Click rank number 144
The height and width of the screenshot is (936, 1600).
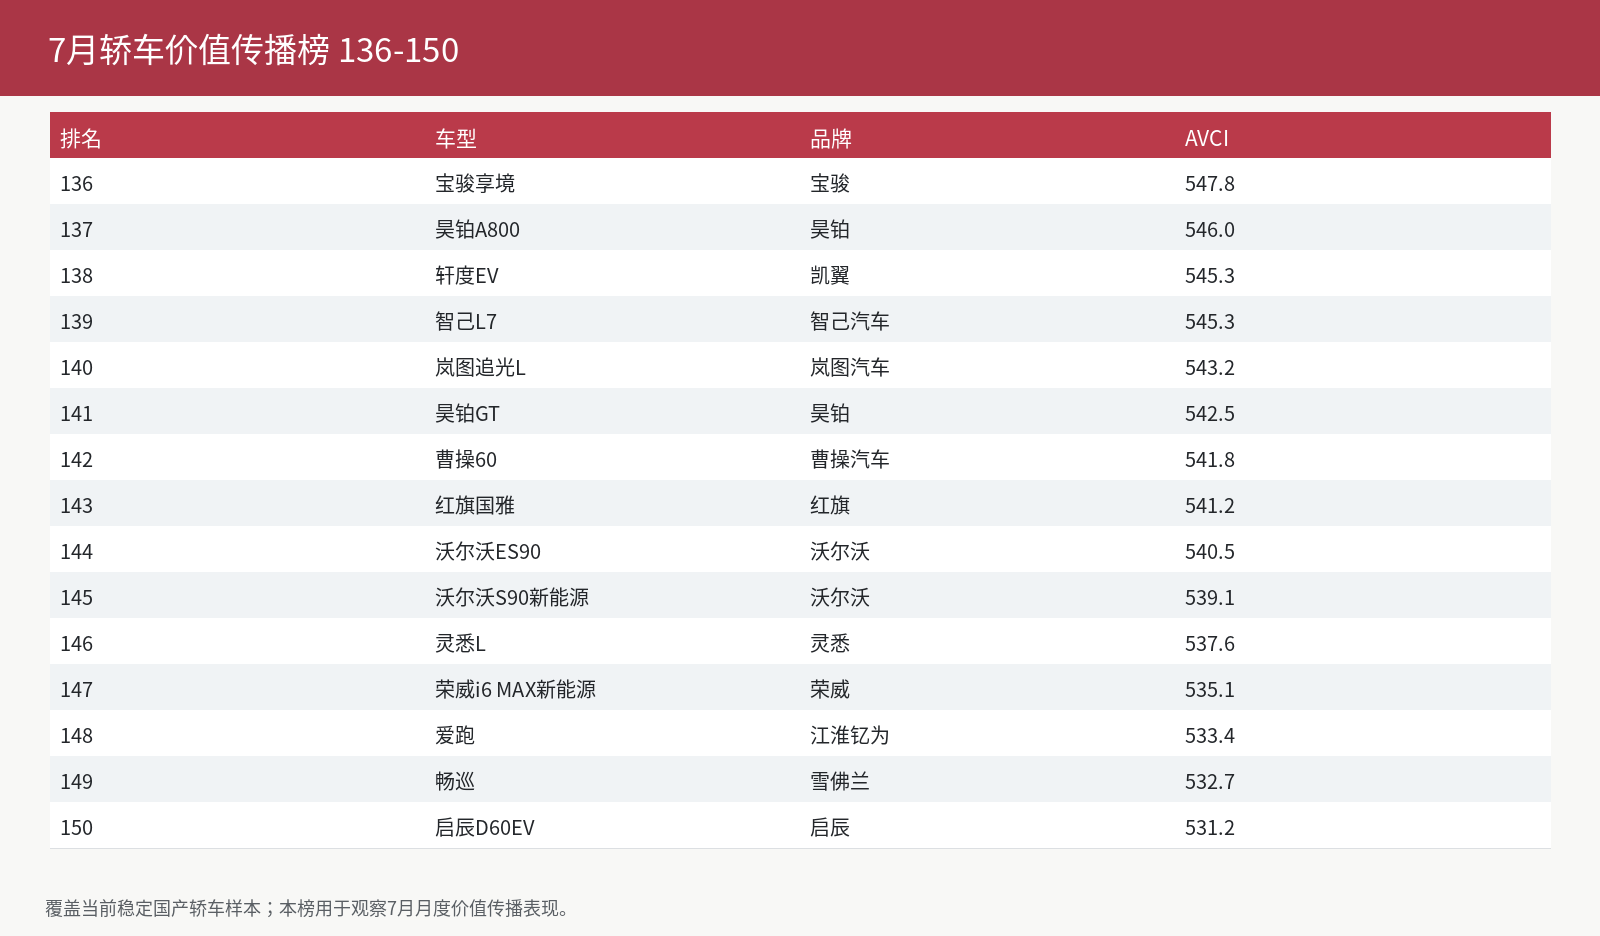76,552
